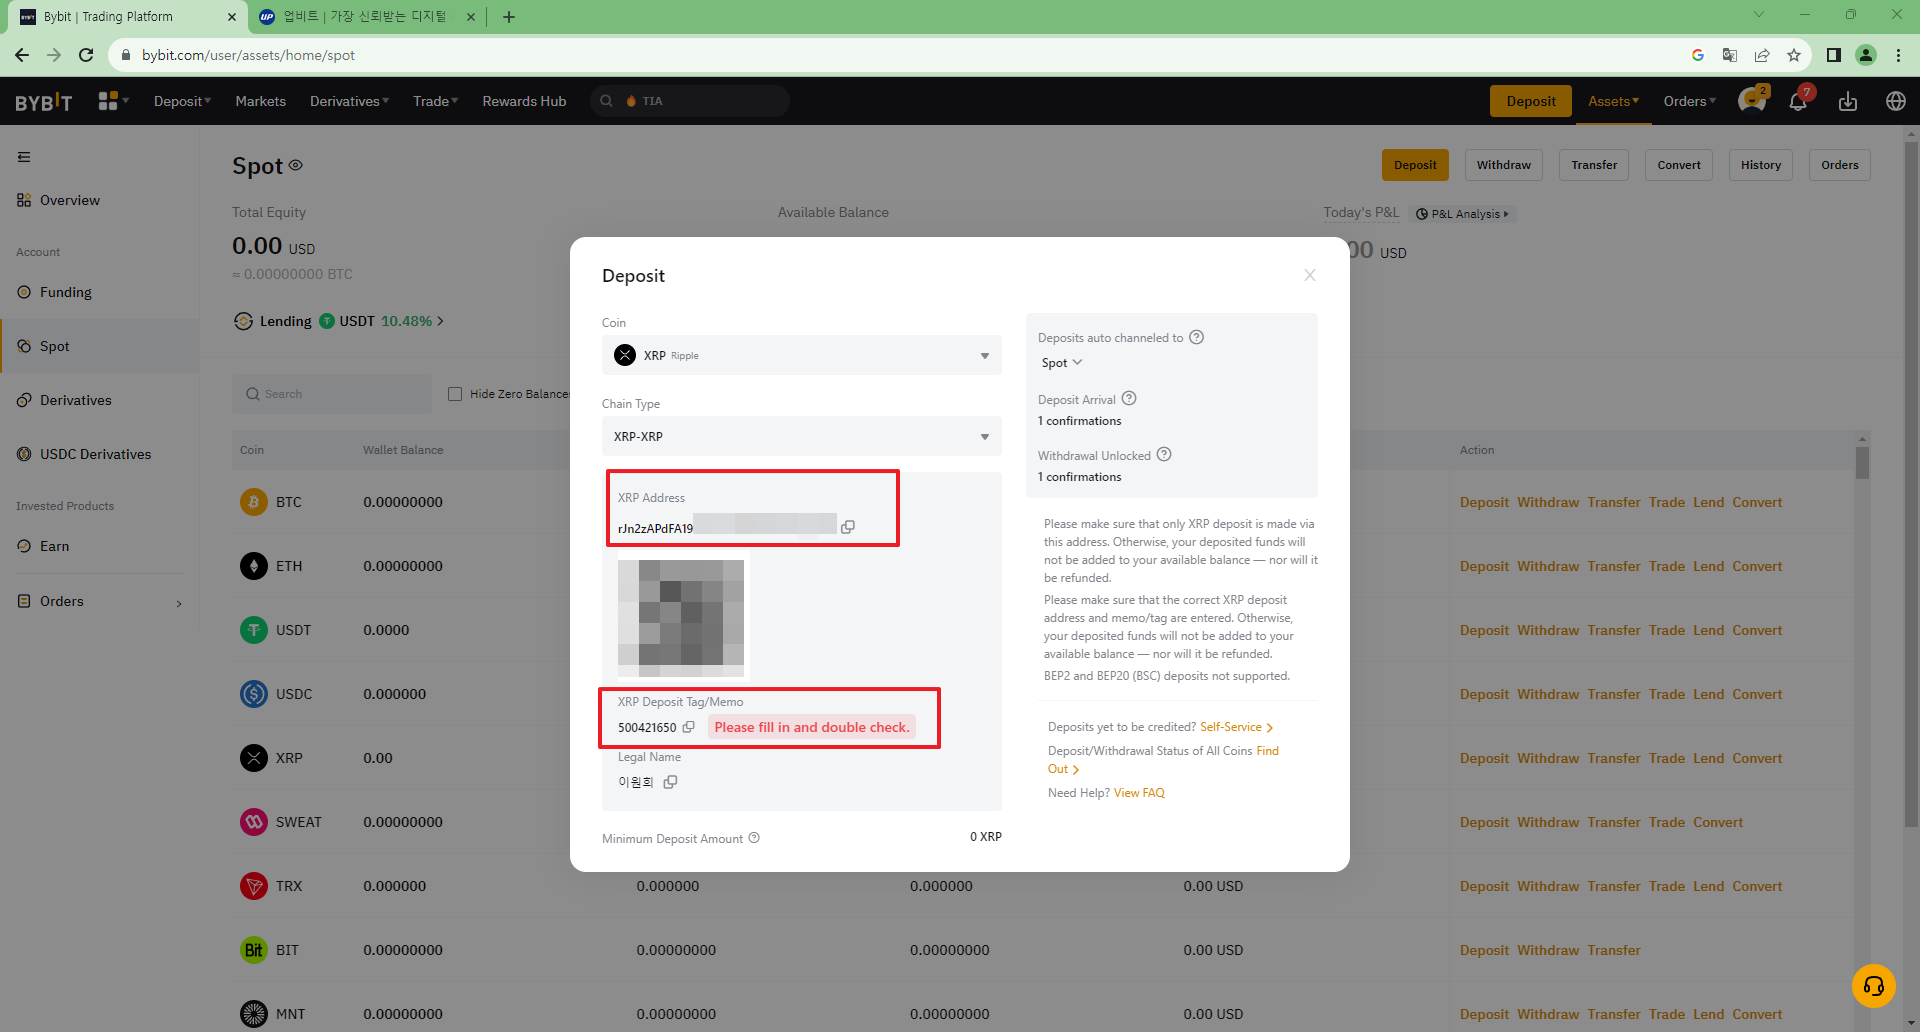Copy the Legal Name value
Viewport: 1920px width, 1032px height.
670,782
